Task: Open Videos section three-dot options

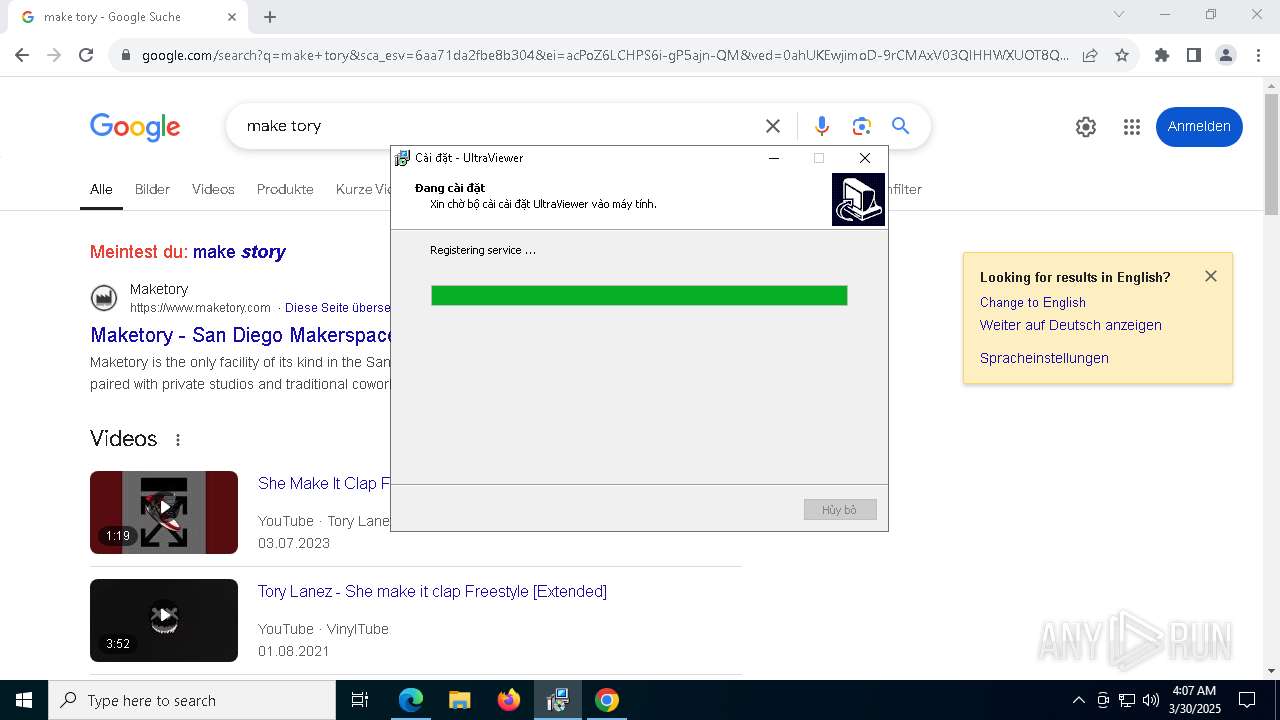Action: click(x=178, y=440)
